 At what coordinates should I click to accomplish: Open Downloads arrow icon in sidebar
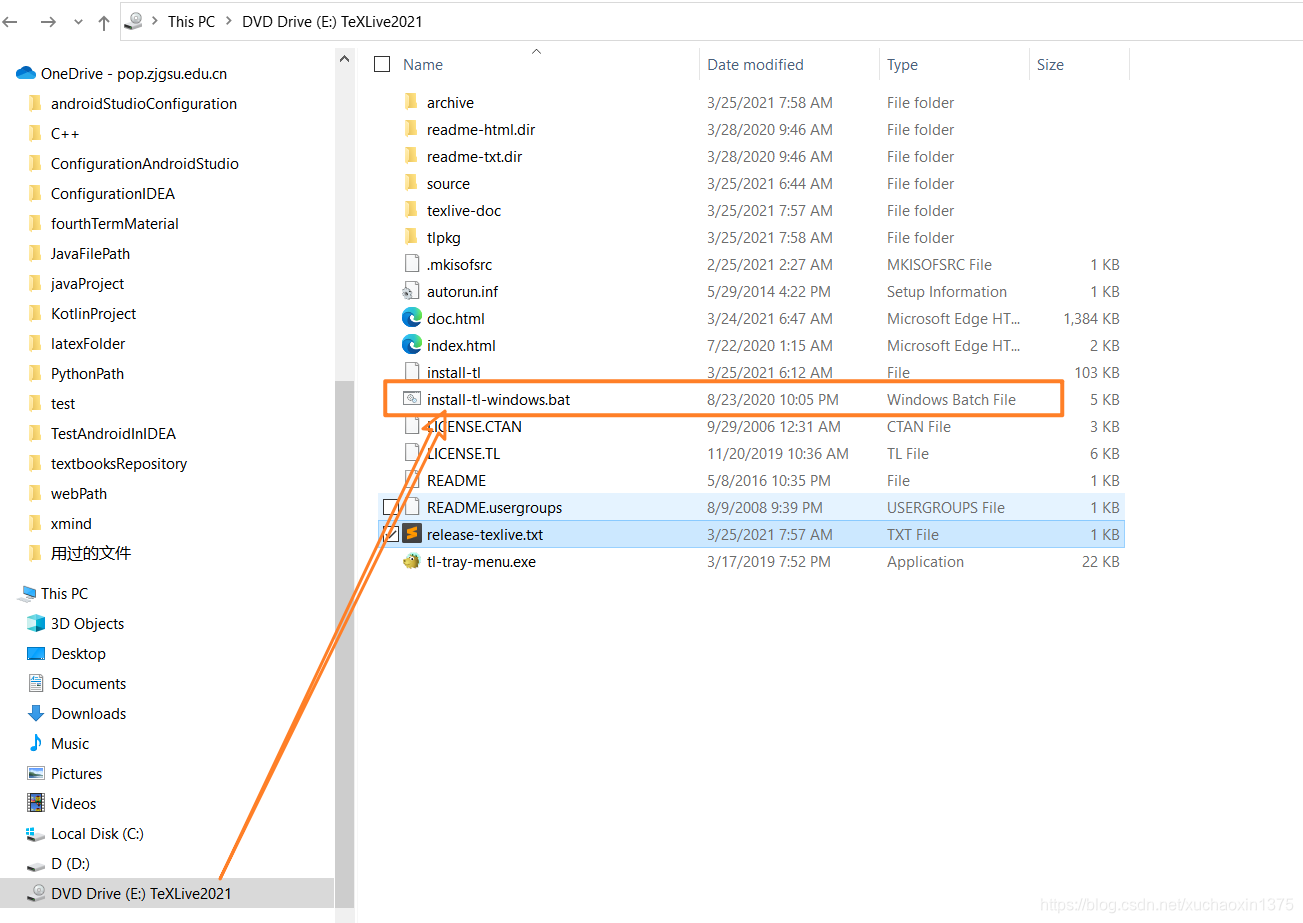point(36,713)
